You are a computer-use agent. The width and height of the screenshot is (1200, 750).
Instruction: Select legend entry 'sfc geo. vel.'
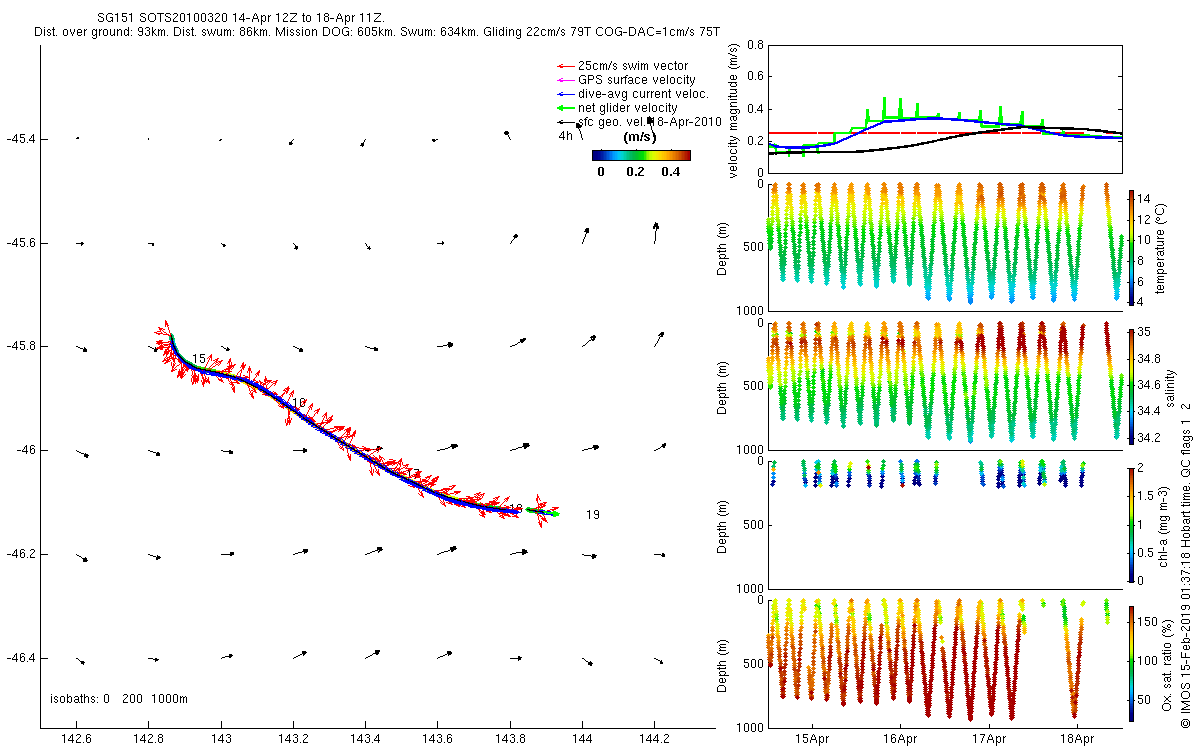[x=611, y=122]
